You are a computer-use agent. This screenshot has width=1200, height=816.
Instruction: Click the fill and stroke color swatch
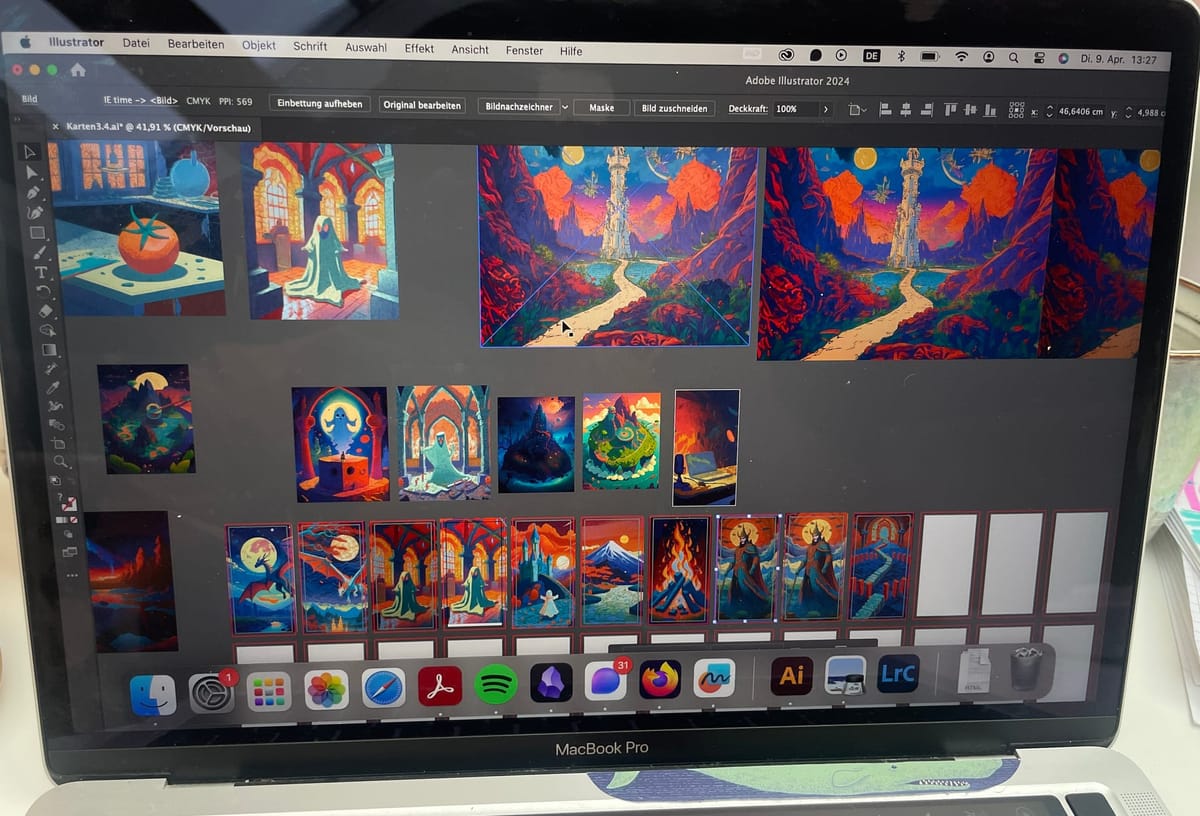[x=69, y=502]
